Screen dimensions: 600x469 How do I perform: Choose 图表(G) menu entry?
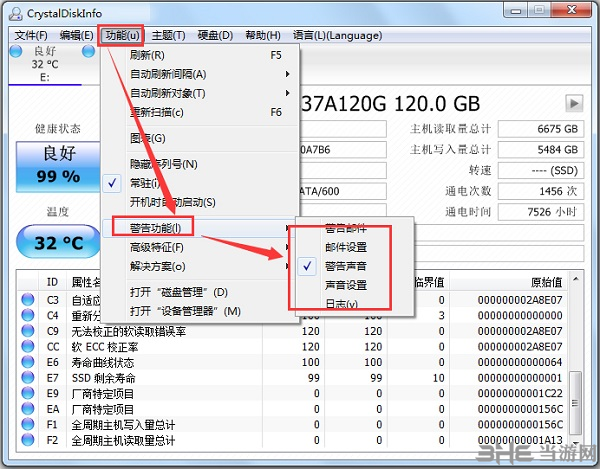pos(199,138)
